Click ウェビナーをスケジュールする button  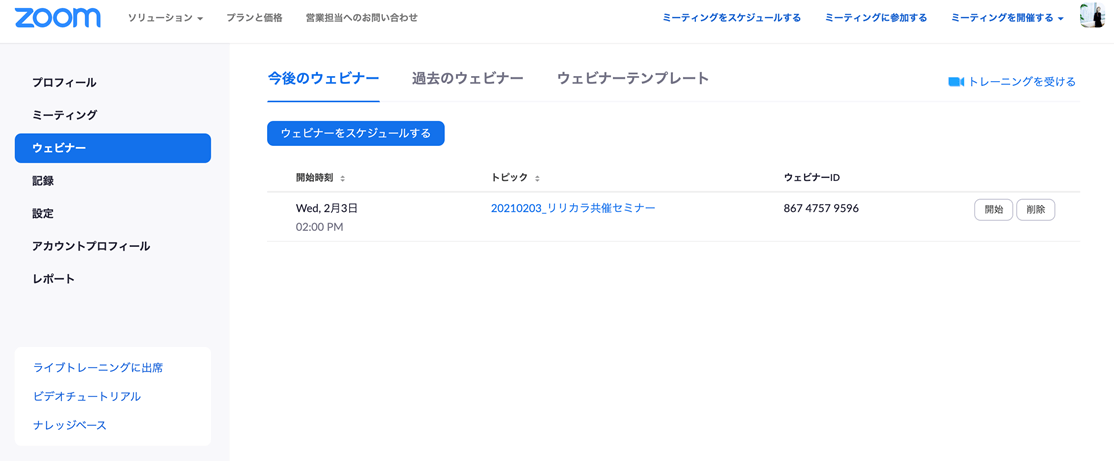click(355, 133)
